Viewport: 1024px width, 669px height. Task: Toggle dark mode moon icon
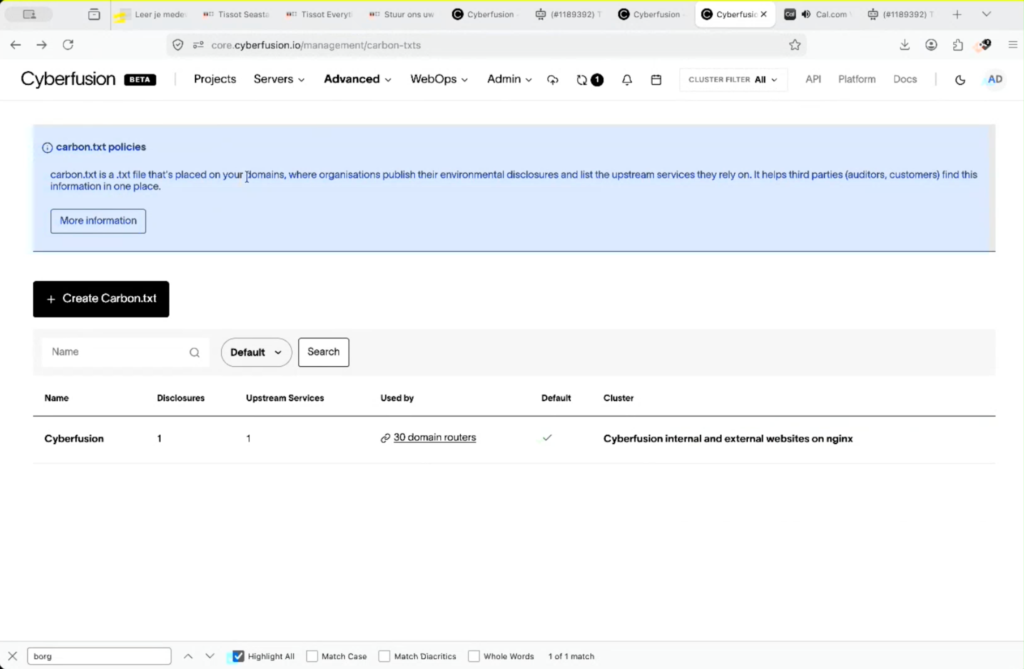click(x=959, y=80)
